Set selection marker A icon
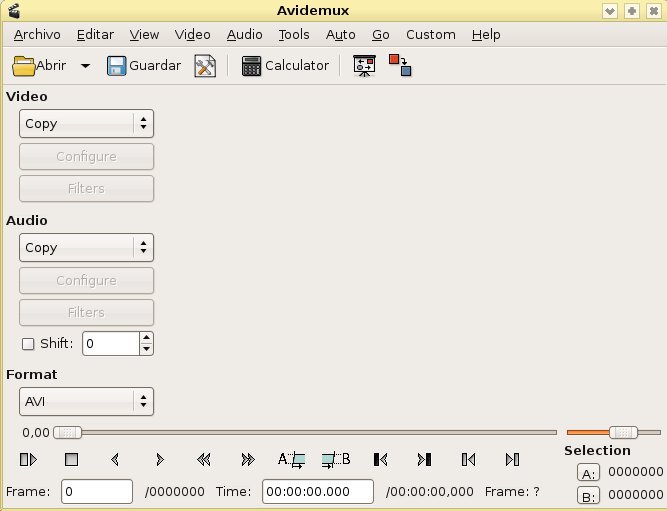This screenshot has height=511, width=667. [x=291, y=460]
